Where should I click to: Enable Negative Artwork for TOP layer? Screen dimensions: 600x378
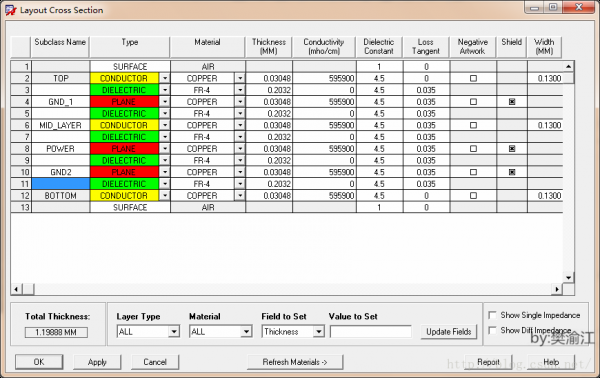[473, 78]
